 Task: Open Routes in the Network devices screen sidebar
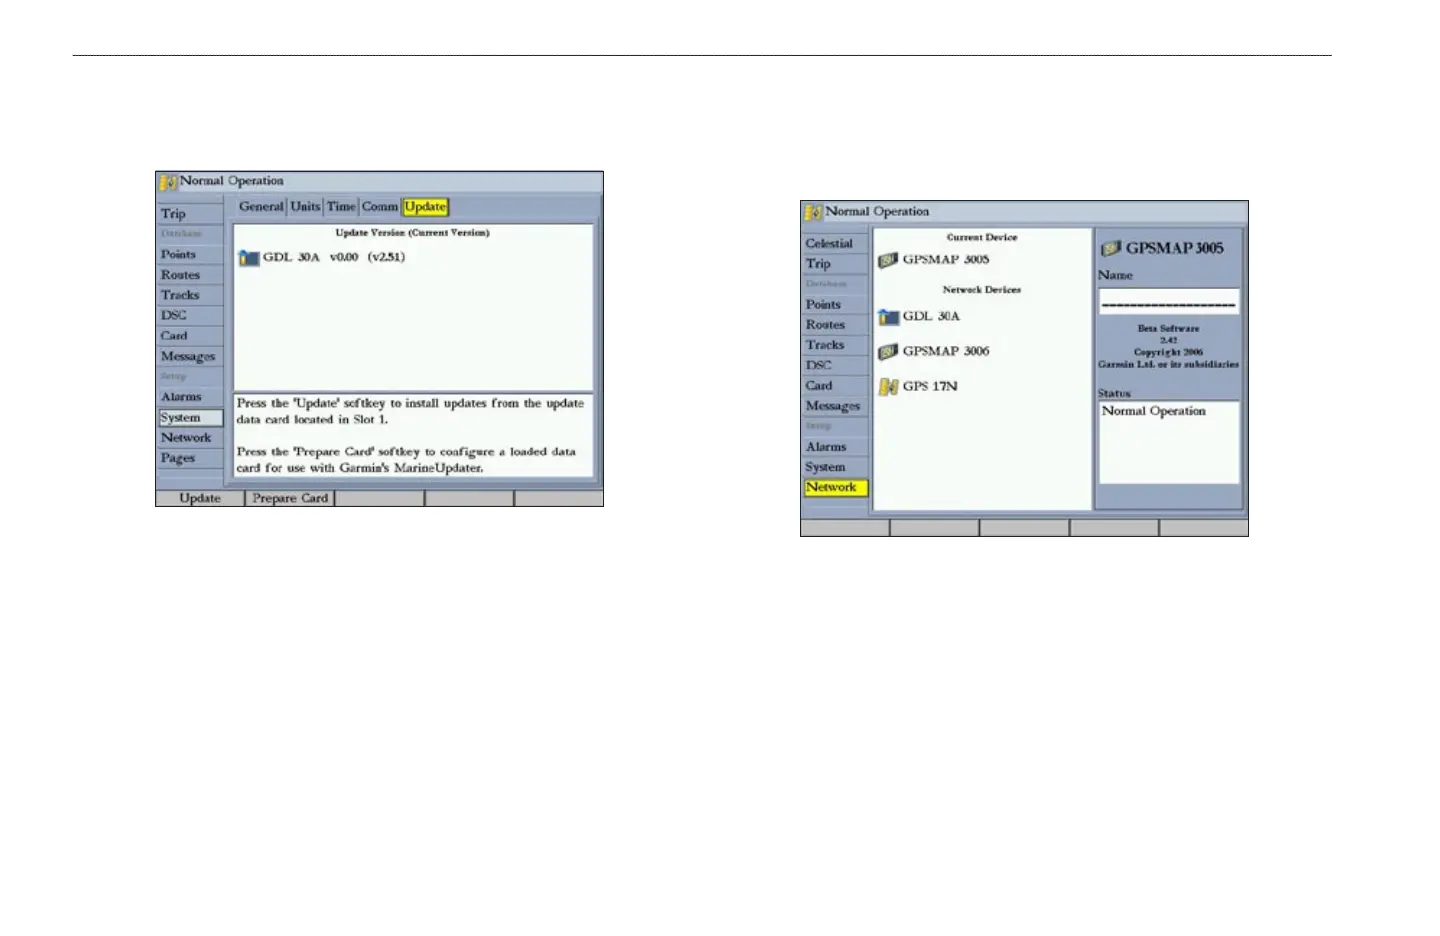pos(835,325)
